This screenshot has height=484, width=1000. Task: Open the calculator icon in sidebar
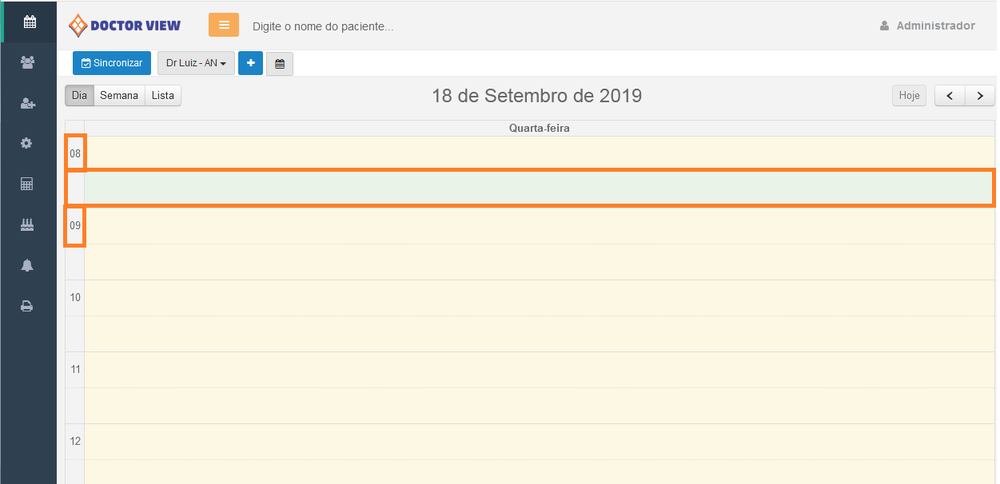28,184
